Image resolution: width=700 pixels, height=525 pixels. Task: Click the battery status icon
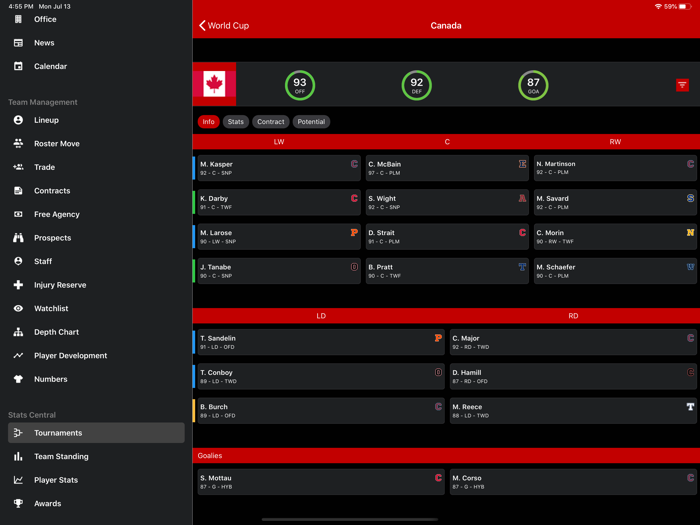(x=685, y=6)
